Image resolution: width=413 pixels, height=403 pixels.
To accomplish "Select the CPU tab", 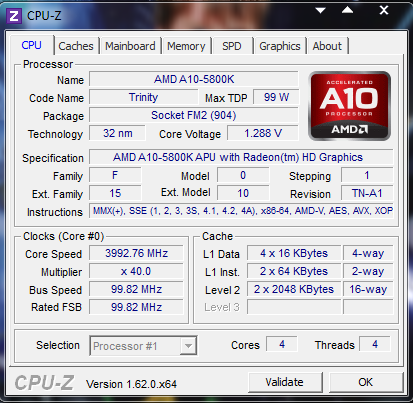I will click(x=32, y=45).
